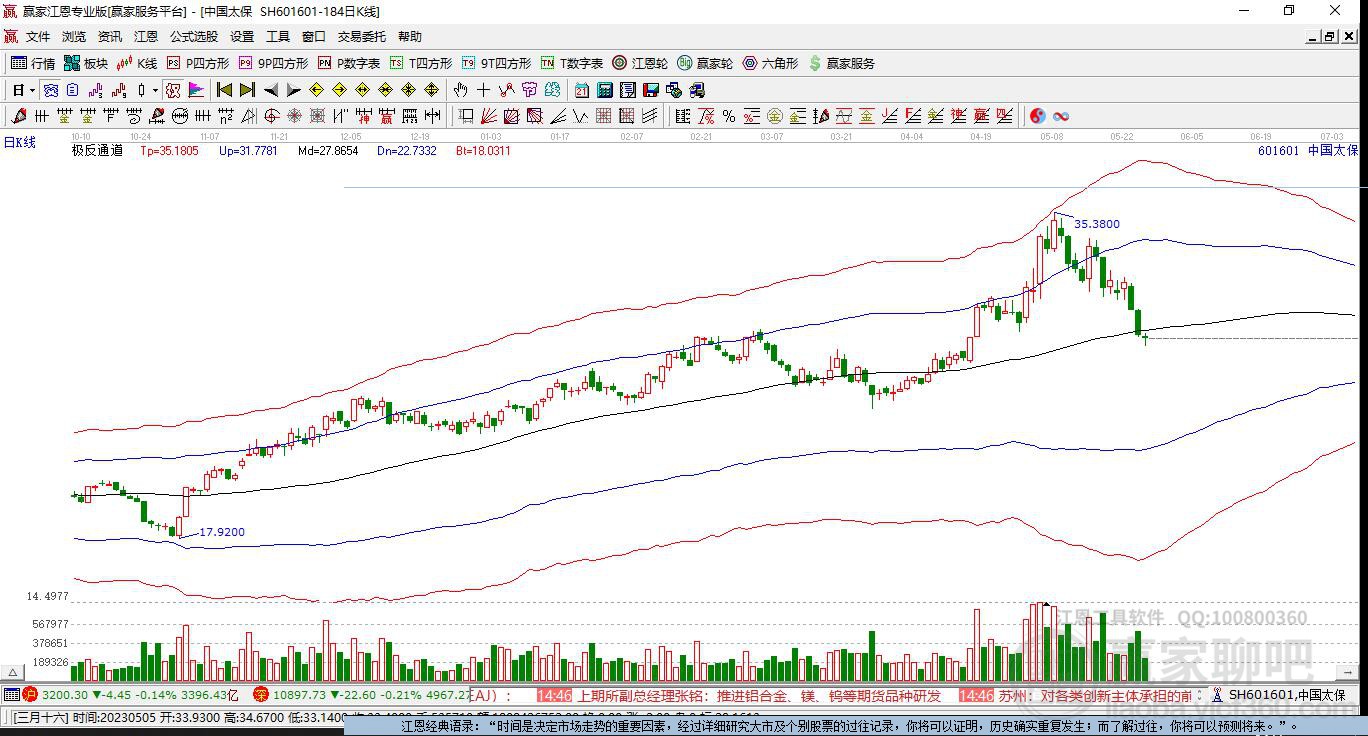This screenshot has height=736, width=1368.
Task: Click the red-blue yin-yang icon
Action: coord(1037,116)
